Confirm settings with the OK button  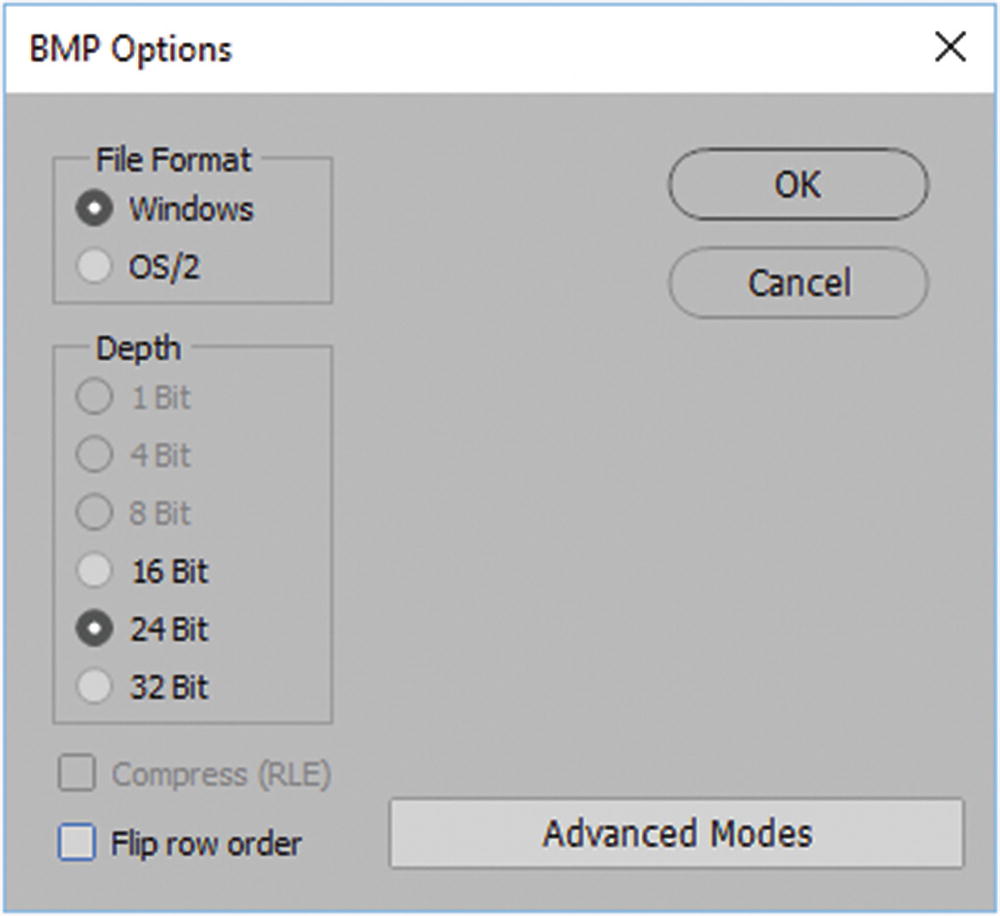tap(797, 184)
